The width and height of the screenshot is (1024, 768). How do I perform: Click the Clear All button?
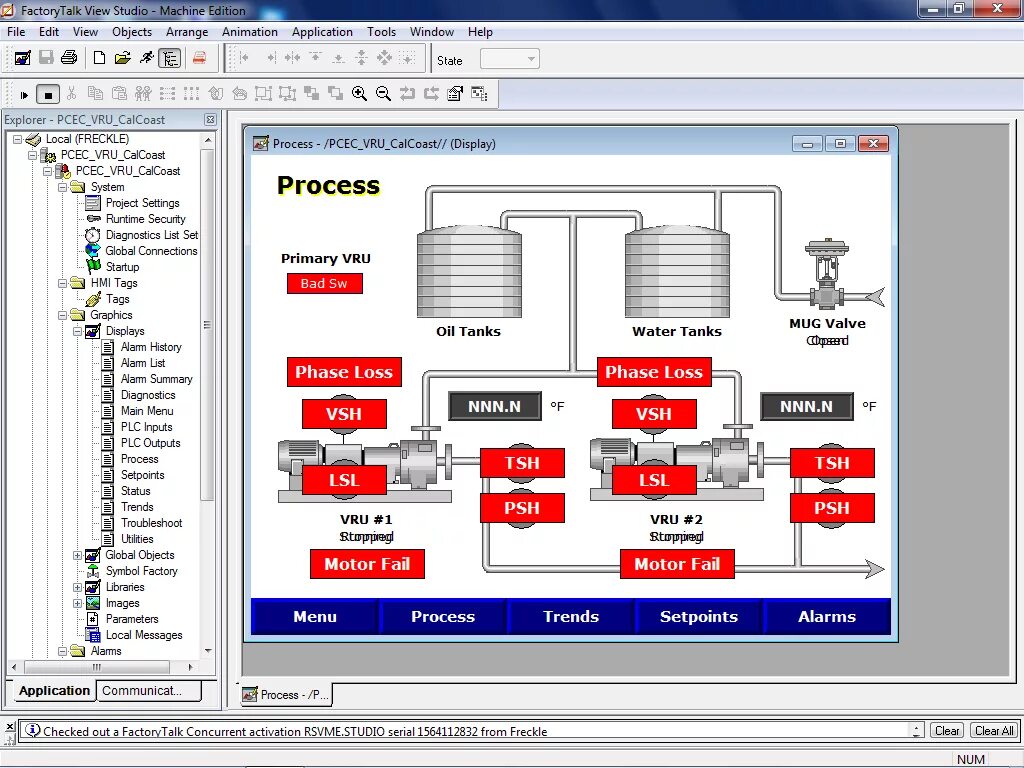coord(994,731)
